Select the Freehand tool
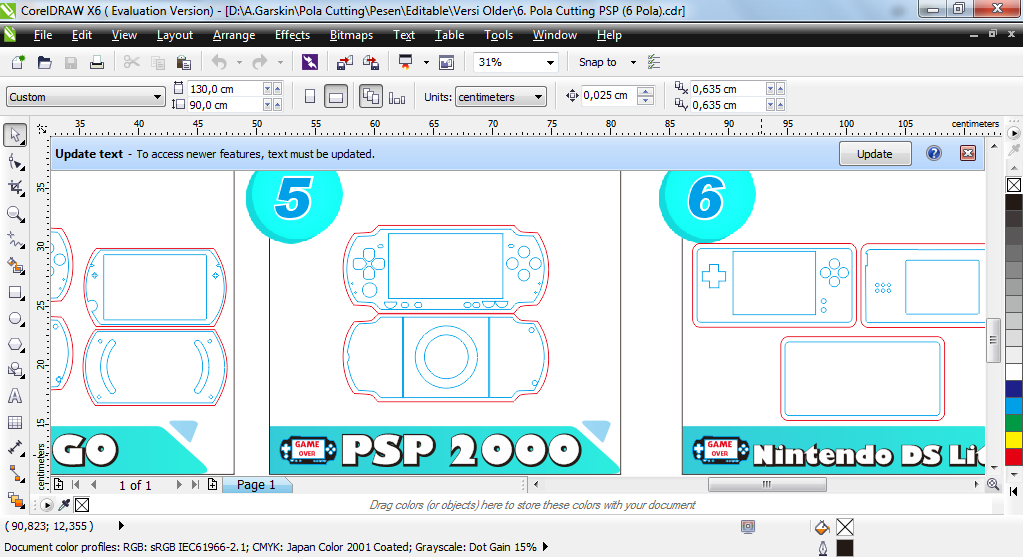1023x557 pixels. click(15, 240)
